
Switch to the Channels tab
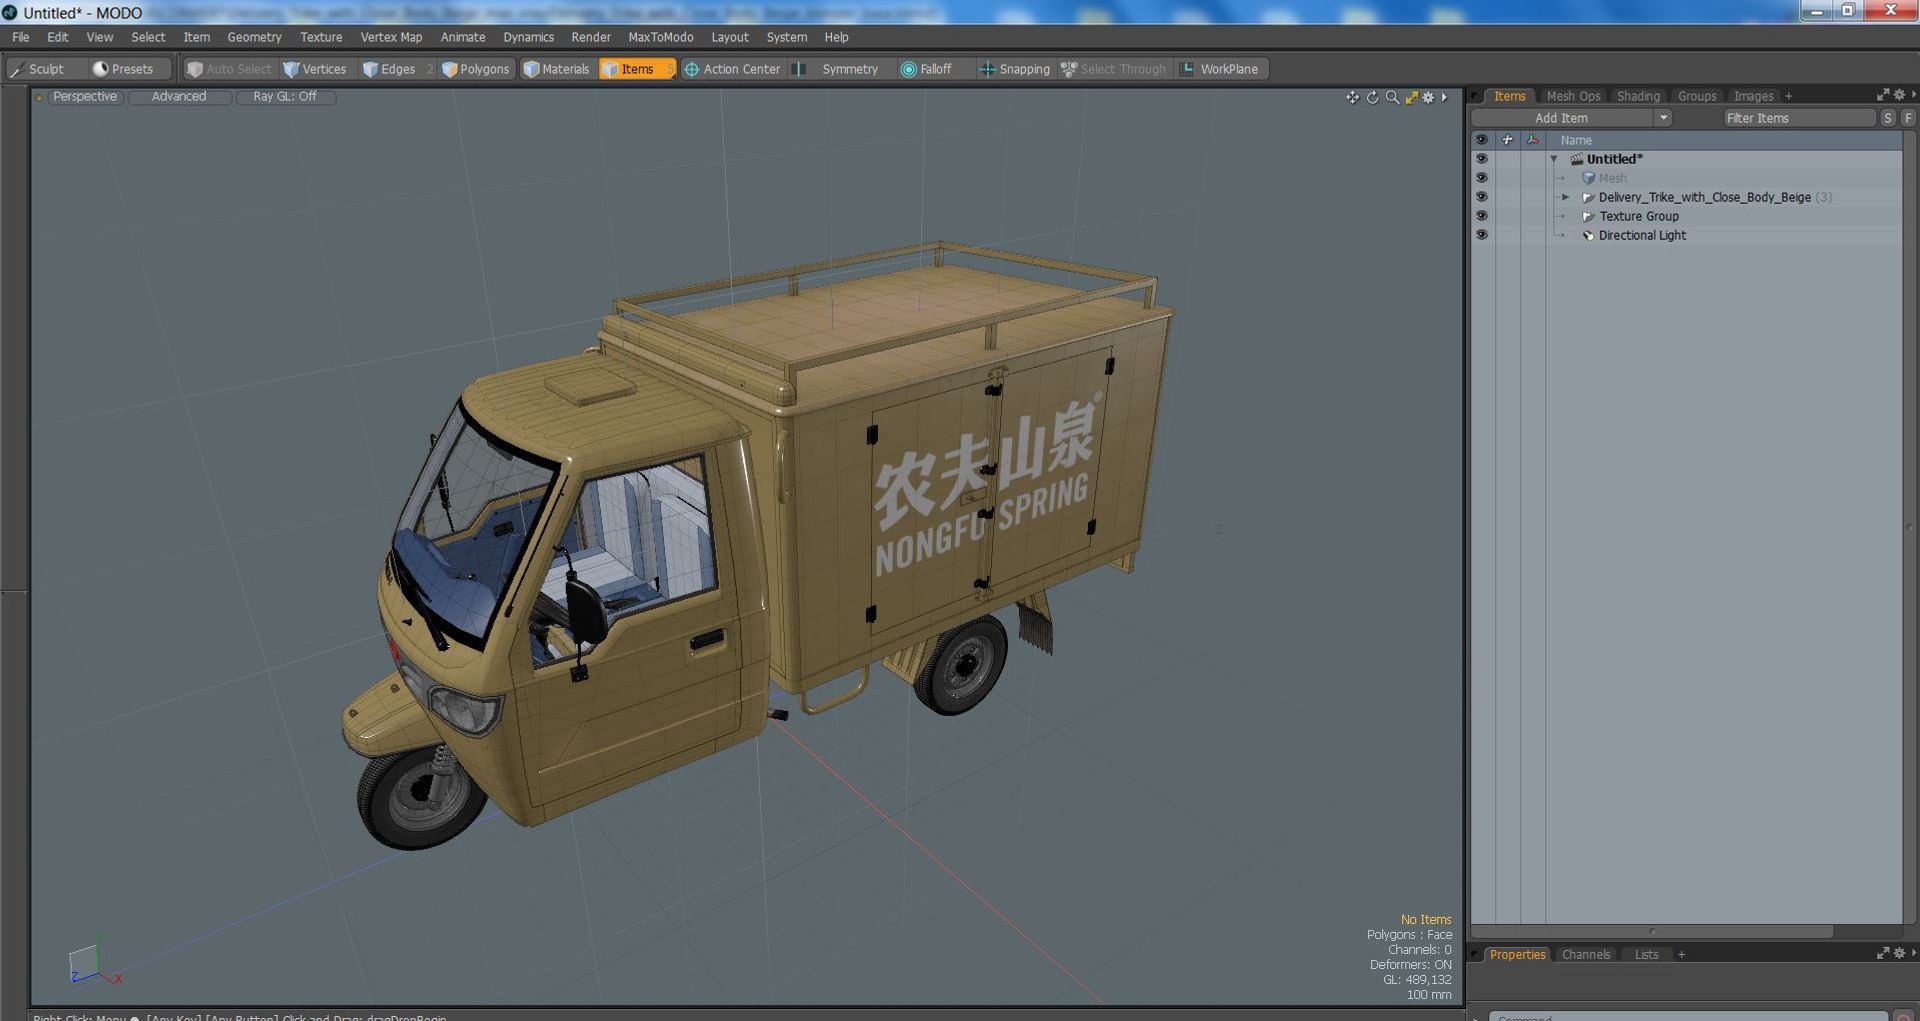tap(1586, 955)
